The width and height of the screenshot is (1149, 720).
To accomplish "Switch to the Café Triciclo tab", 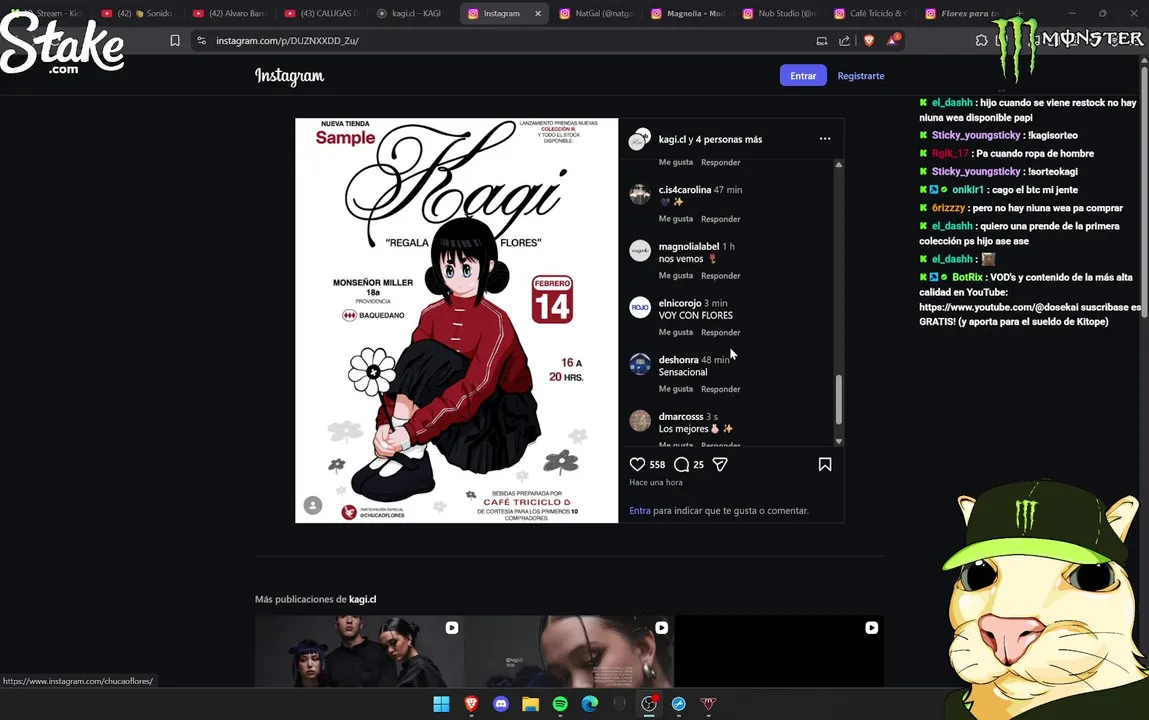I will [872, 13].
